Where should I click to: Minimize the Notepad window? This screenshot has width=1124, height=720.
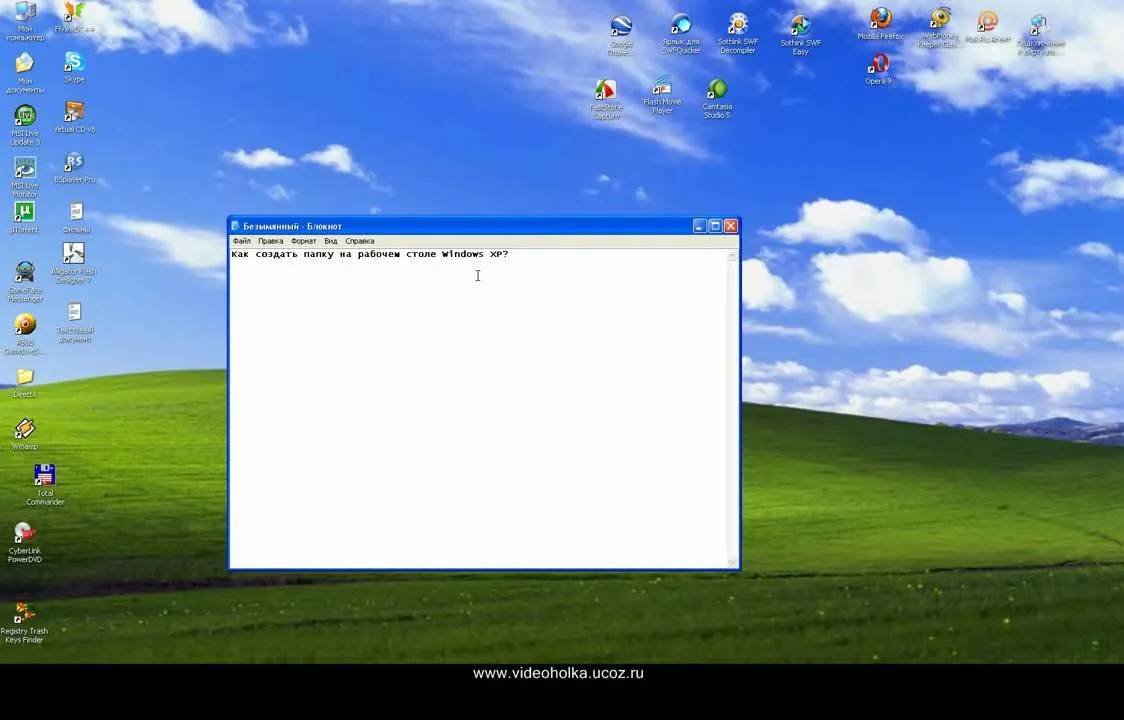(700, 226)
